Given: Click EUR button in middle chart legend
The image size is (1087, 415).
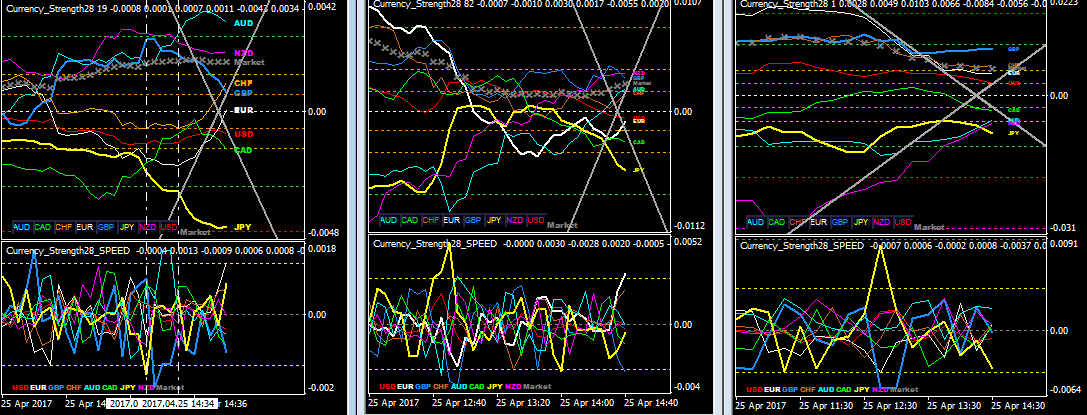Looking at the screenshot, I should coord(452,220).
